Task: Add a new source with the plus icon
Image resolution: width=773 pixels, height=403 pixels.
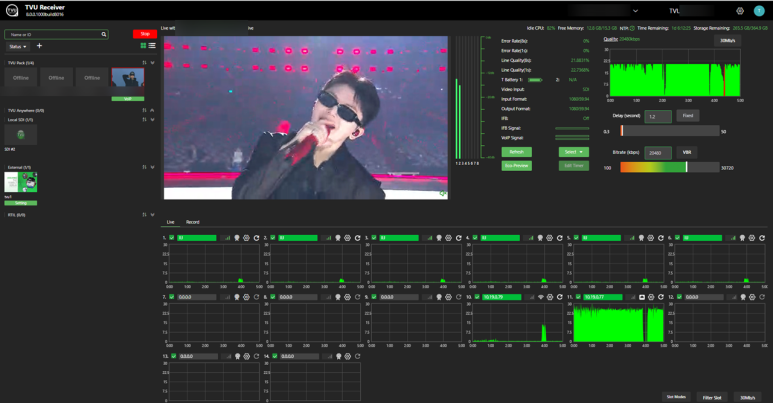Action: point(39,46)
